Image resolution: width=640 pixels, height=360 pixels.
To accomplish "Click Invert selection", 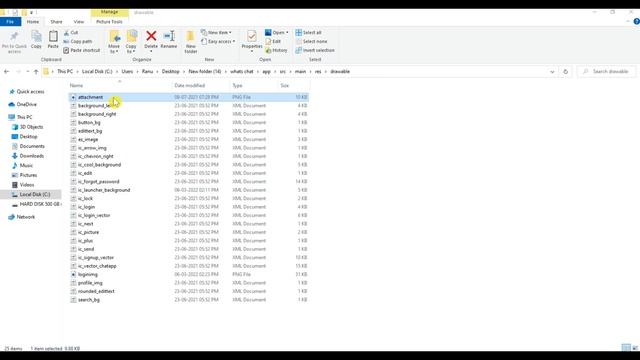I will pyautogui.click(x=315, y=50).
